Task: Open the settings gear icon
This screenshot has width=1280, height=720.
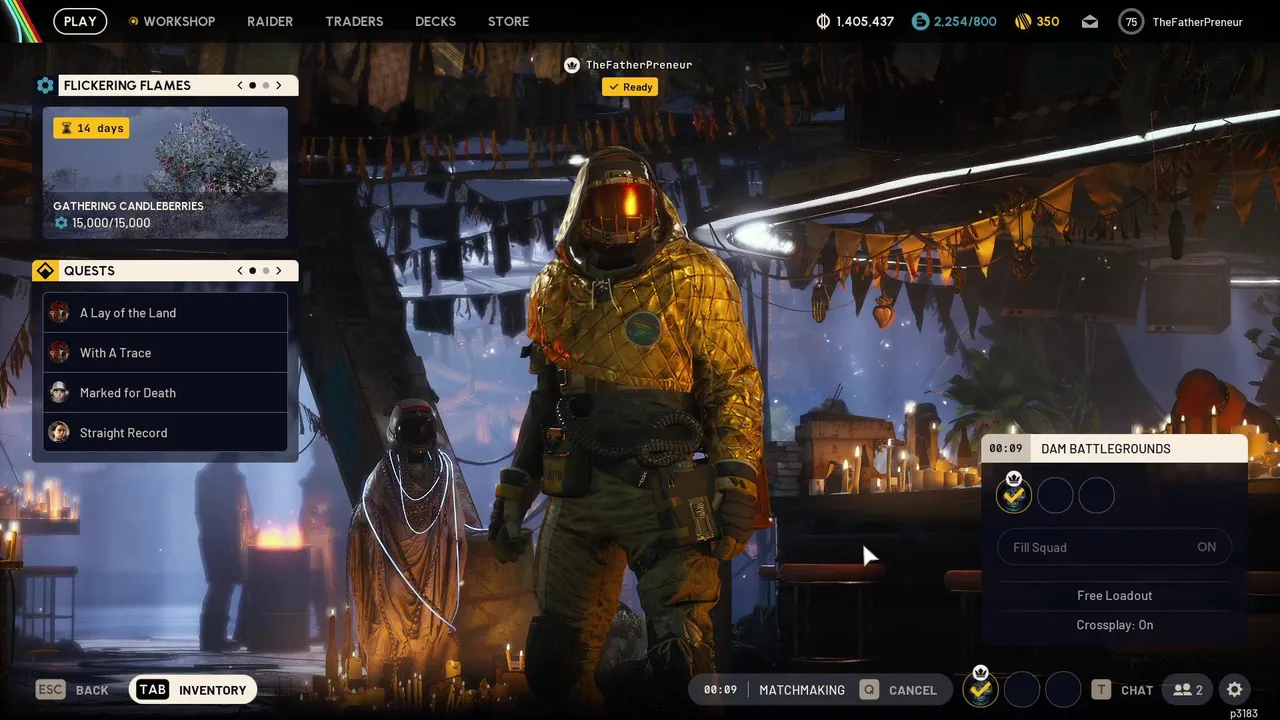Action: 1235,690
